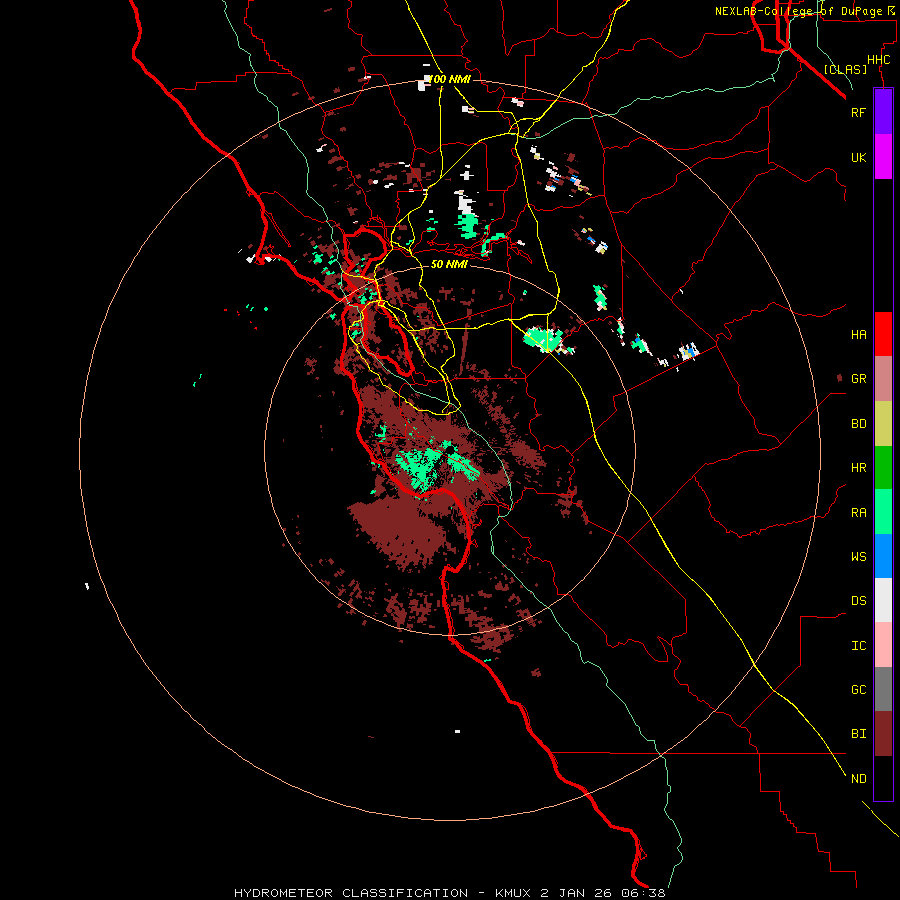The width and height of the screenshot is (900, 900).
Task: Click the IC legend label
Action: point(858,646)
